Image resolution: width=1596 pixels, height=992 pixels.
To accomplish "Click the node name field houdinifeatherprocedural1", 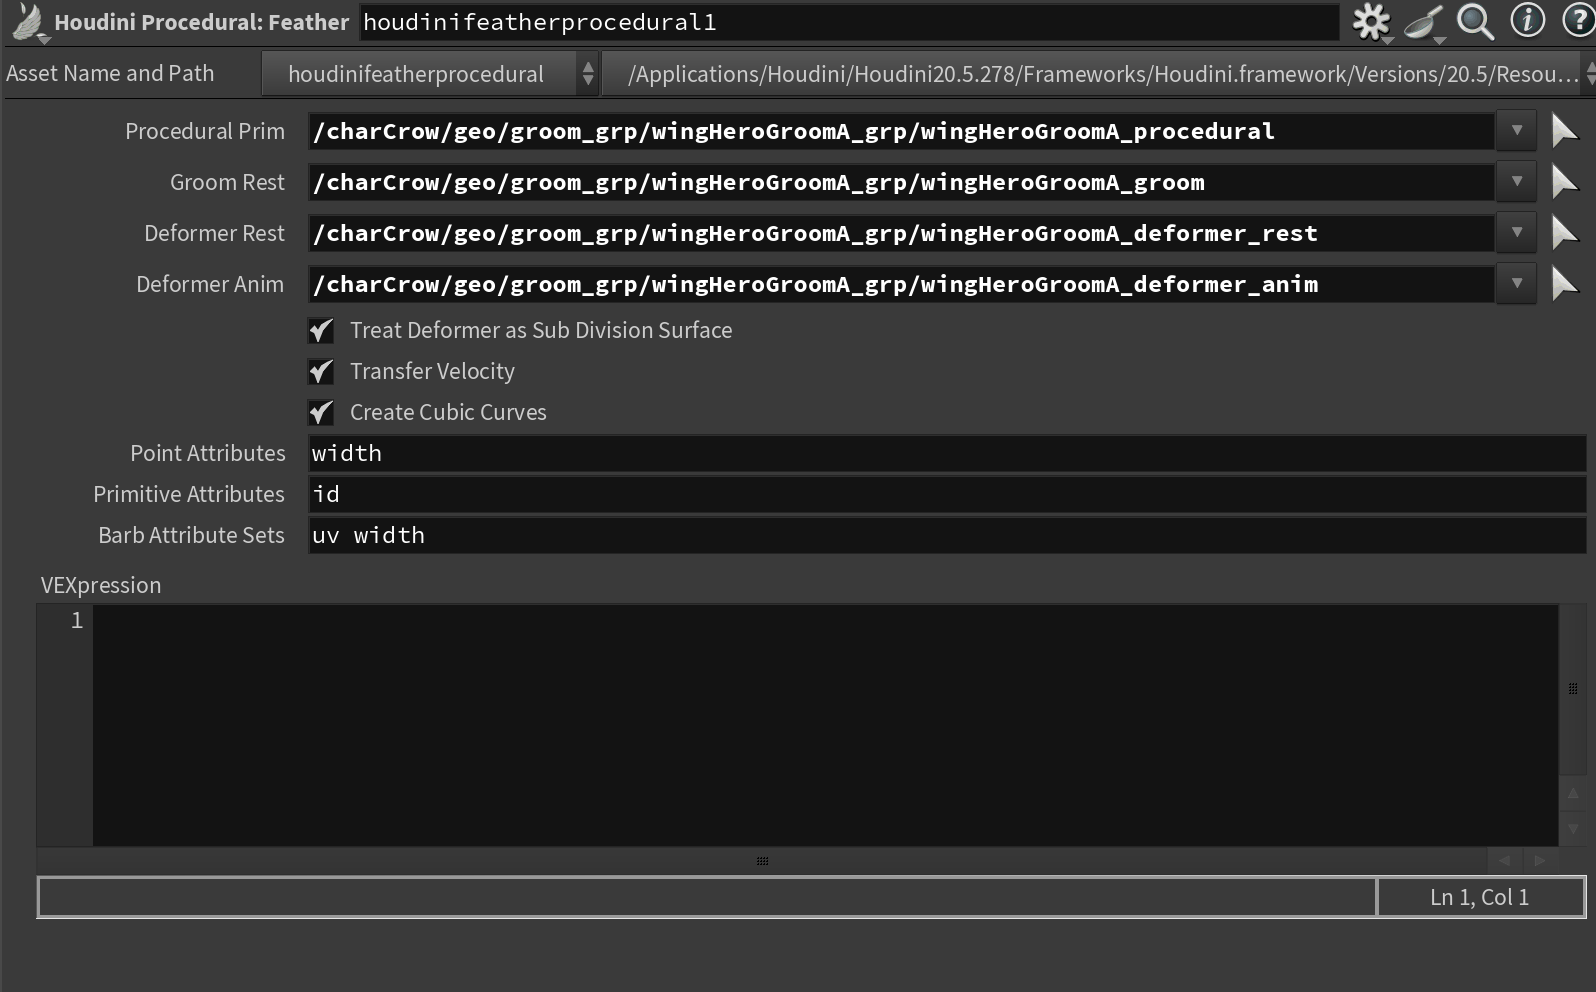I will coord(849,22).
